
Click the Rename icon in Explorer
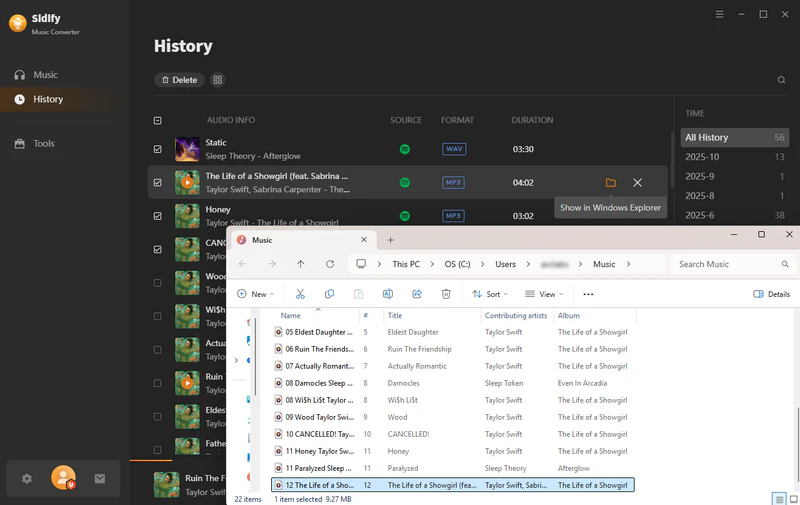(388, 294)
